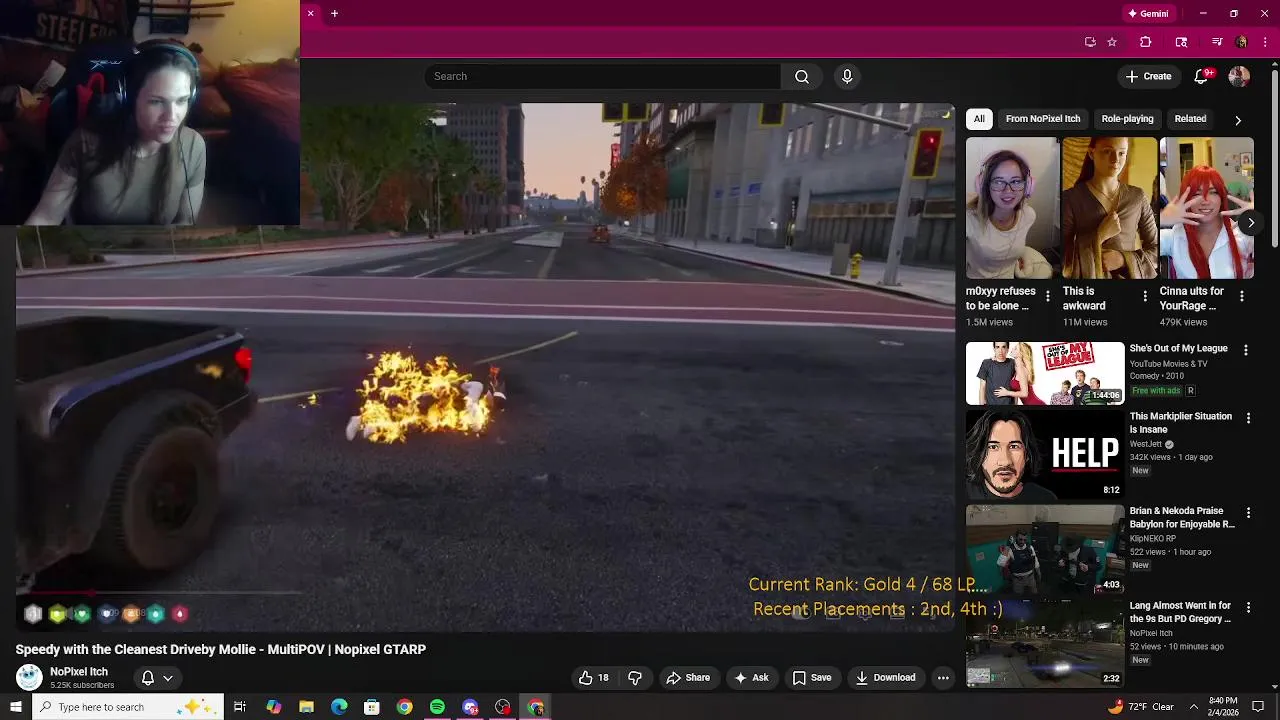
Task: Open She's Out of My League thumbnail
Action: tap(1045, 373)
